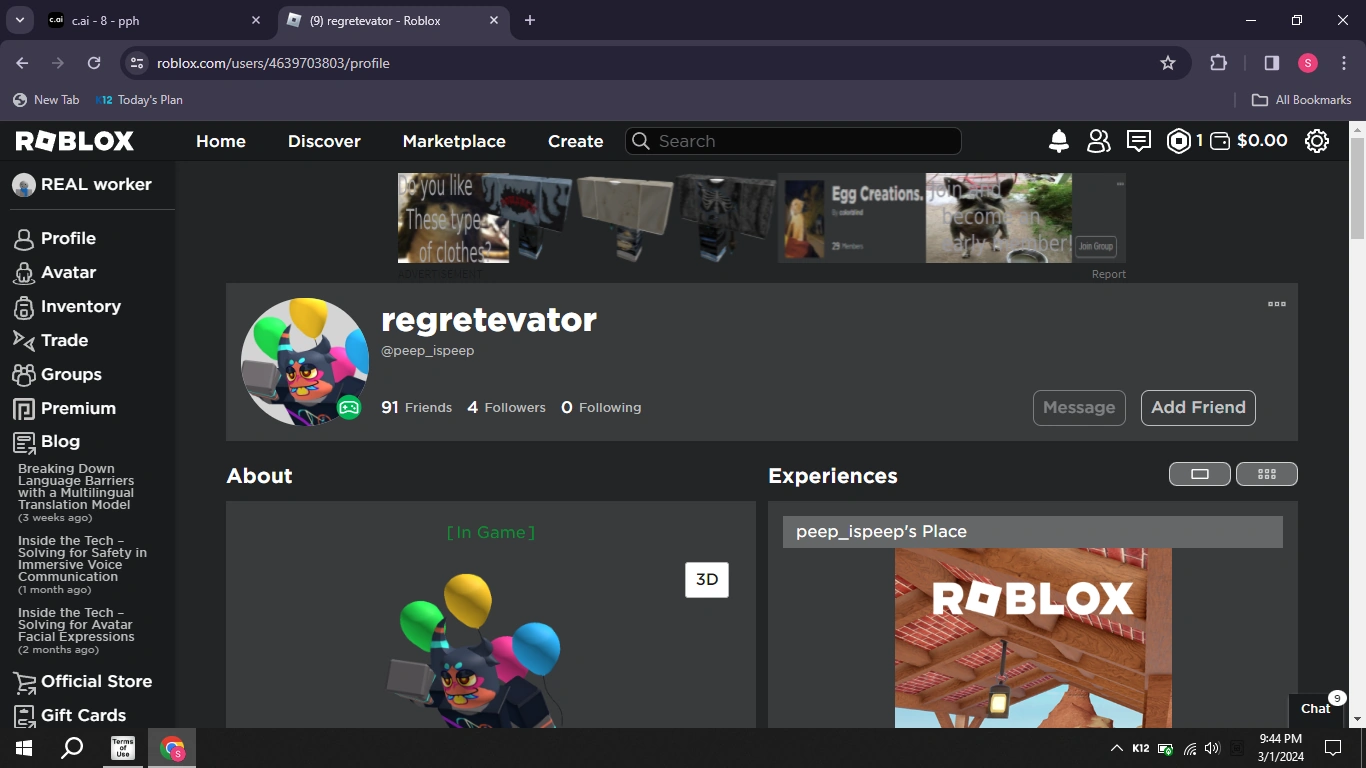The image size is (1366, 768).
Task: Switch to the Marketplace tab
Action: coord(454,141)
